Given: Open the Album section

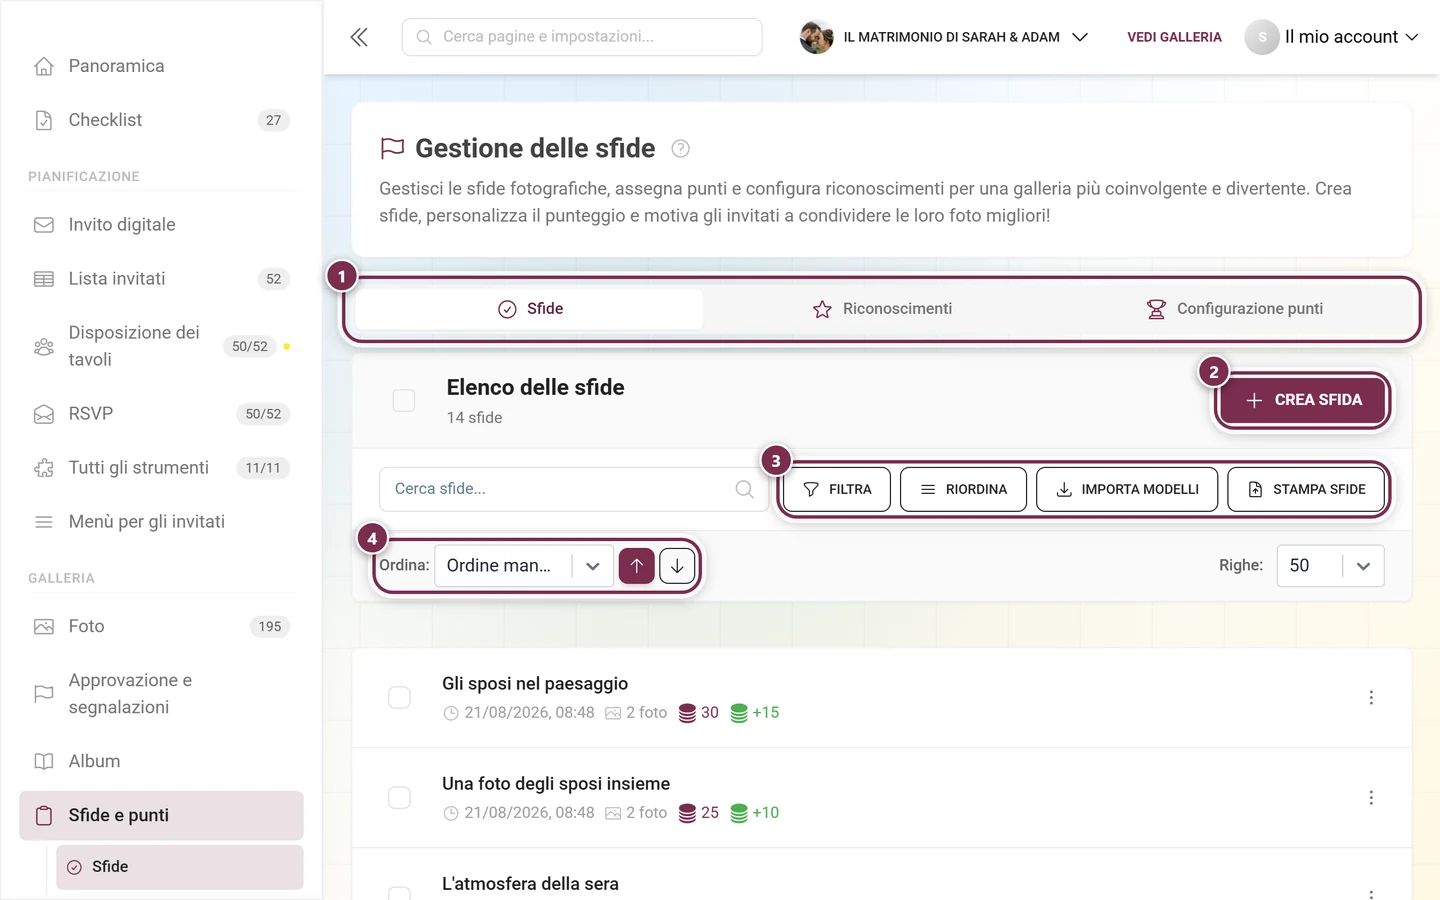Looking at the screenshot, I should click(161, 762).
